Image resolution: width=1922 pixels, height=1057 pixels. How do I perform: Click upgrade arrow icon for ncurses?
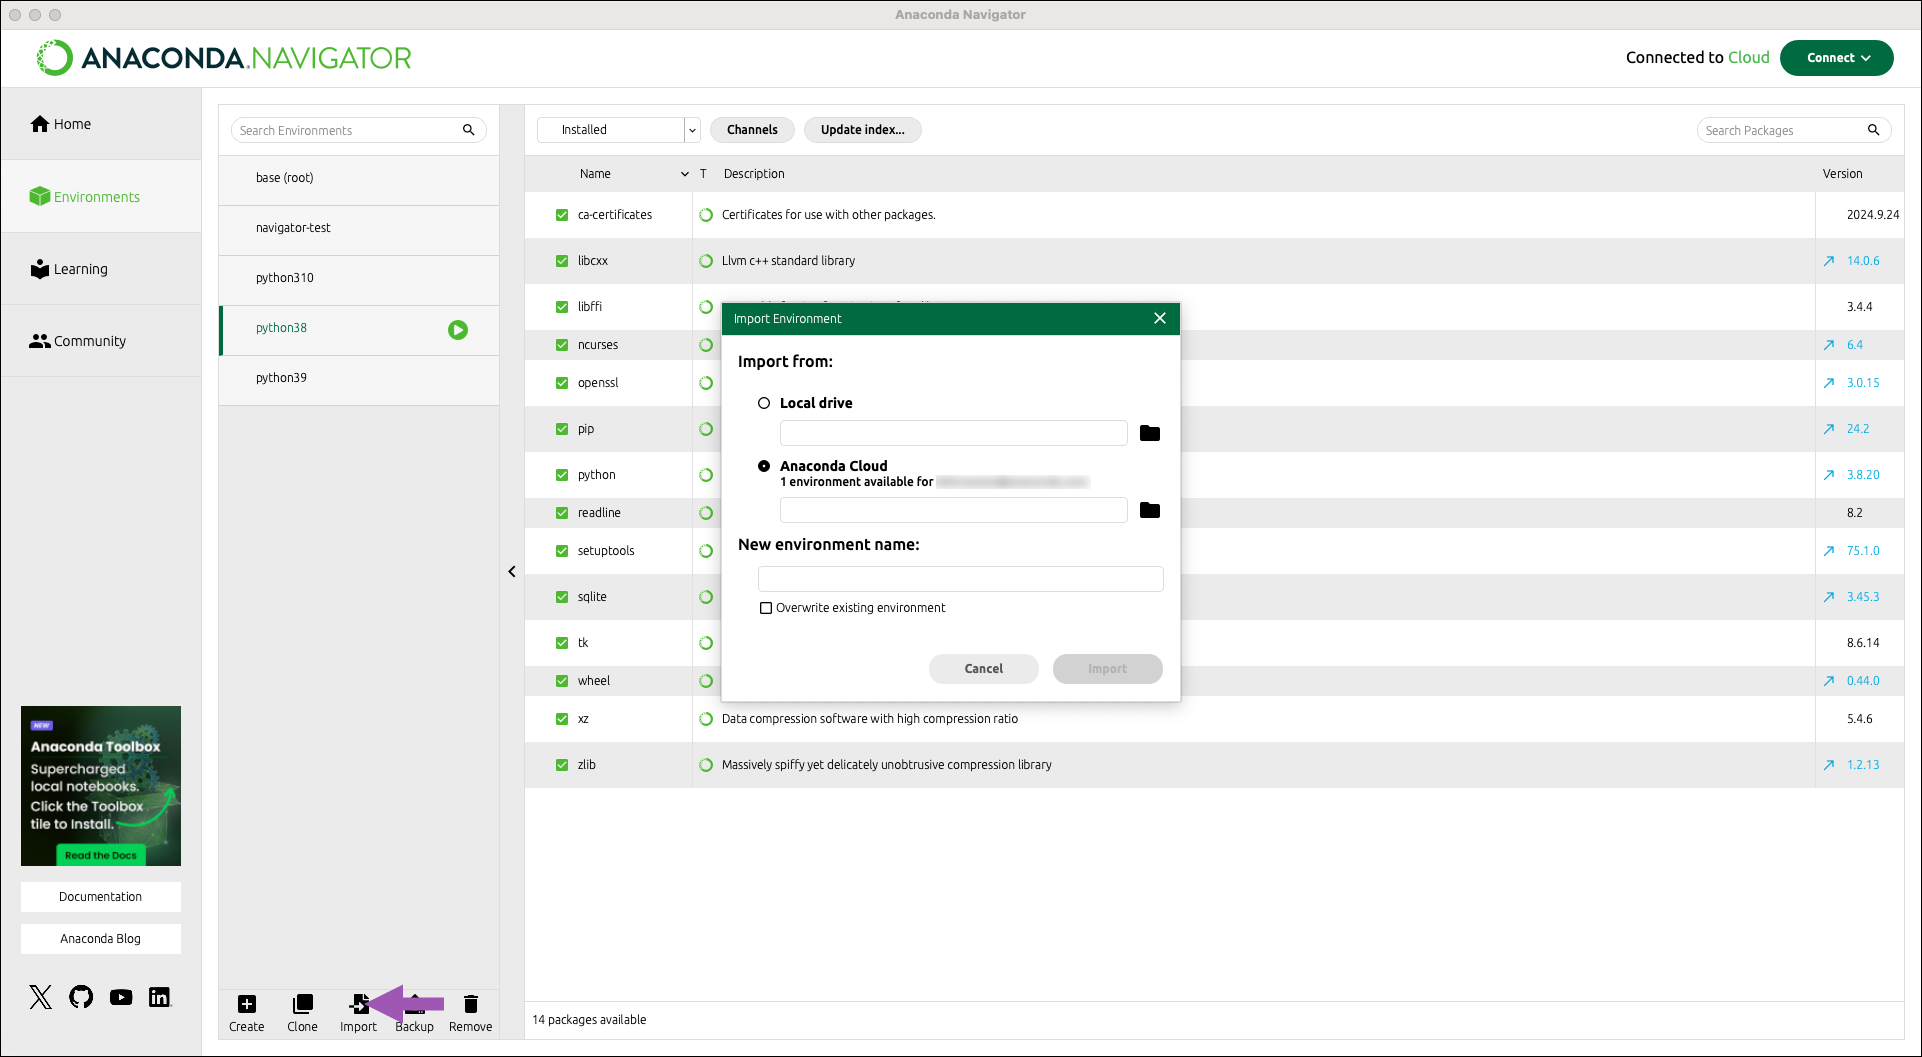(x=1828, y=345)
